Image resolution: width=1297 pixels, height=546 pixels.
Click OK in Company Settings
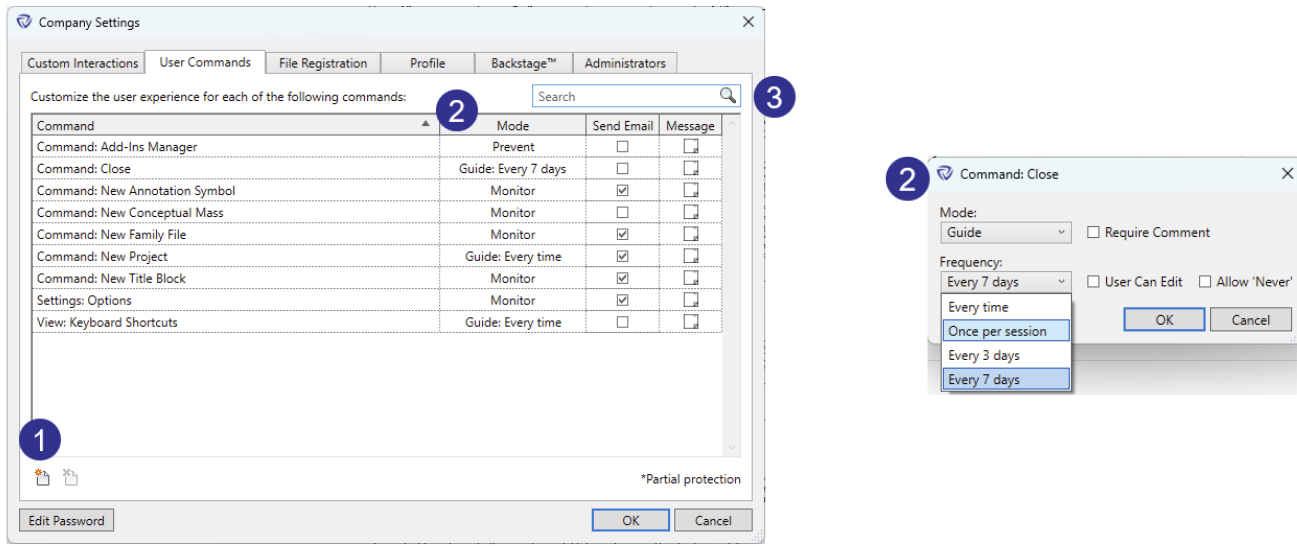630,520
